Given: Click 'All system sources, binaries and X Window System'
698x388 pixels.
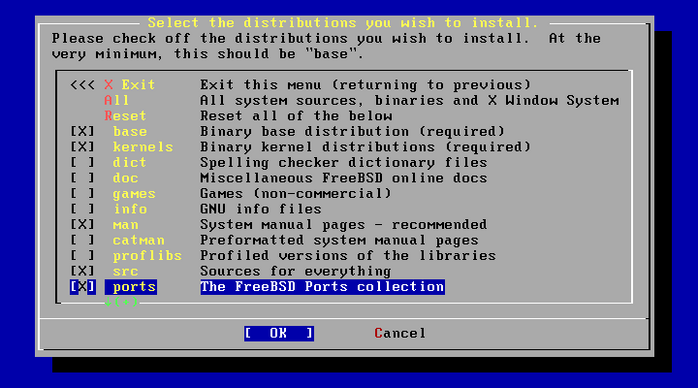Looking at the screenshot, I should click(x=410, y=101).
